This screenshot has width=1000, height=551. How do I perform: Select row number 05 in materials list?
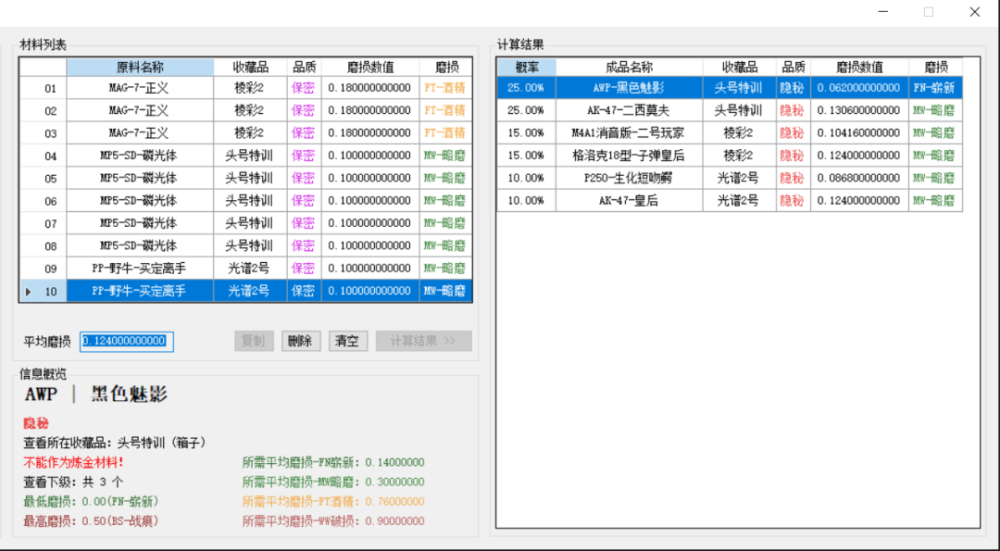(43, 178)
